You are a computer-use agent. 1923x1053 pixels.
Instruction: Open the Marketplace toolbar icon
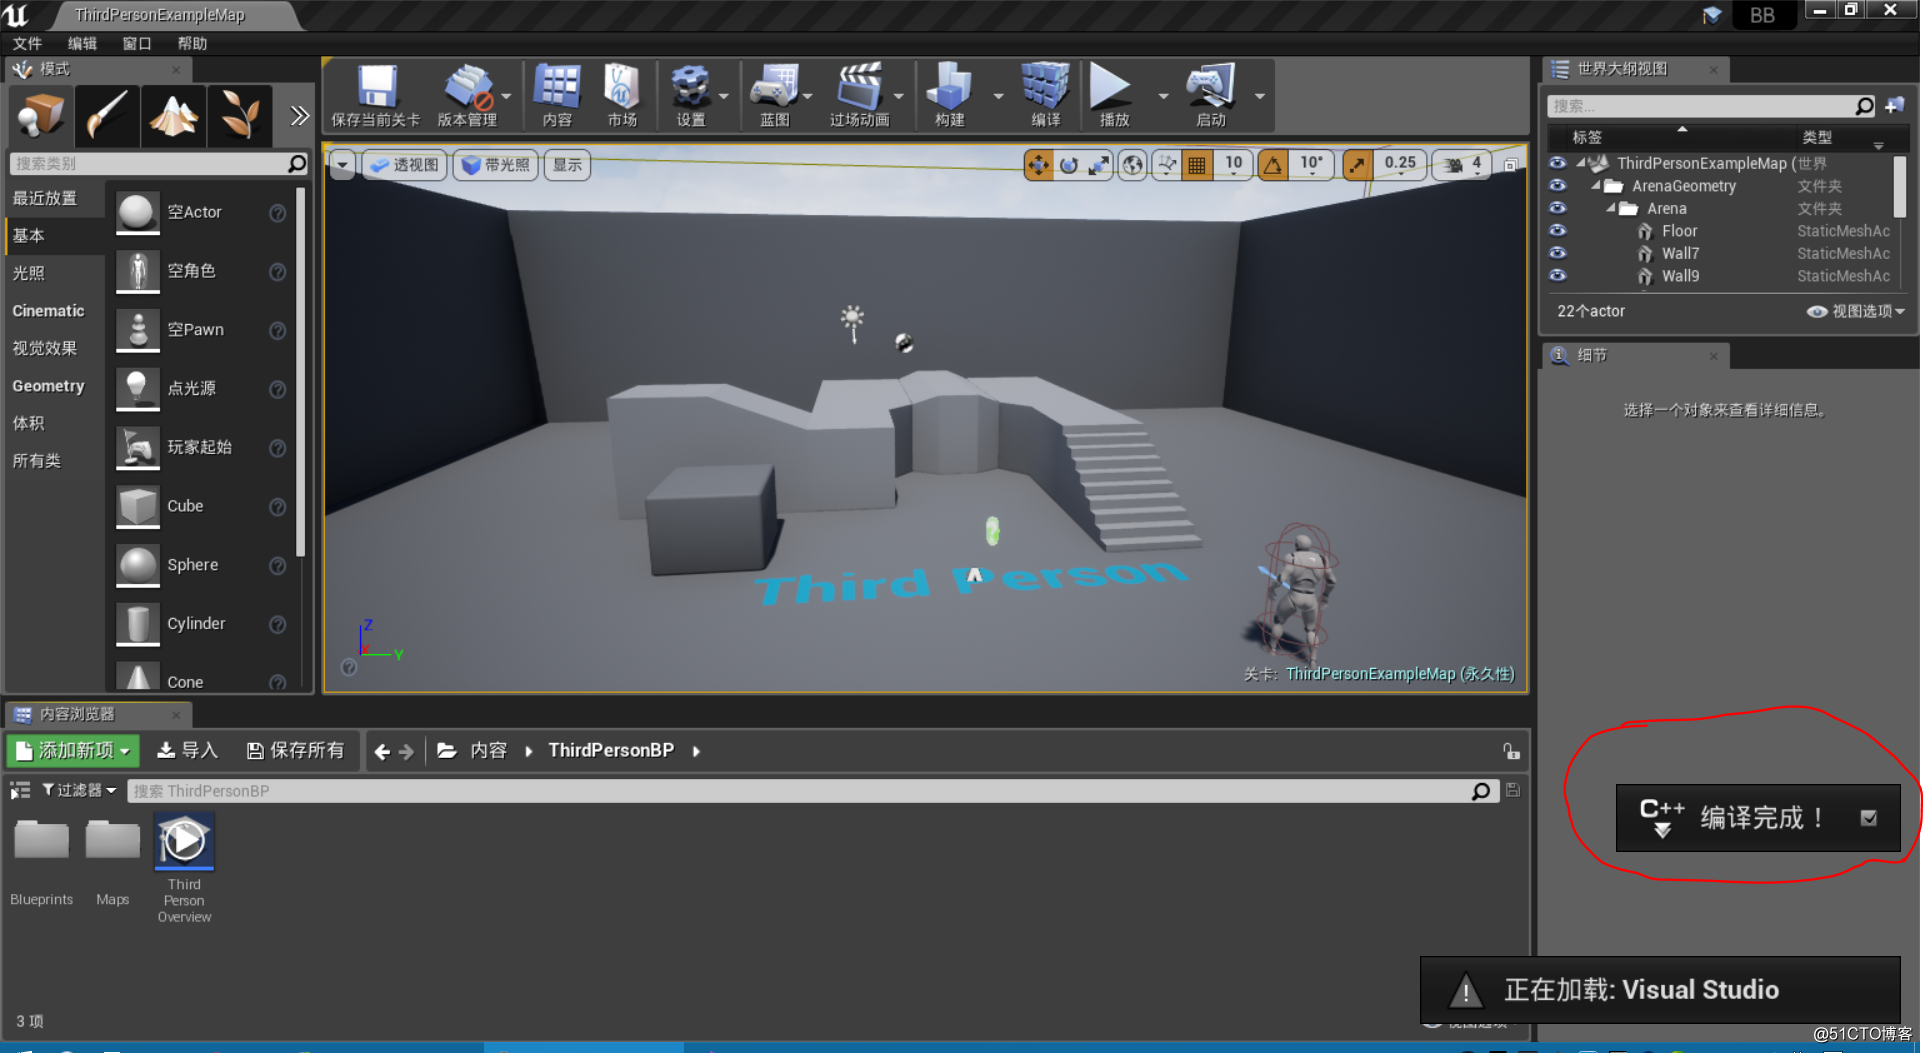[622, 95]
